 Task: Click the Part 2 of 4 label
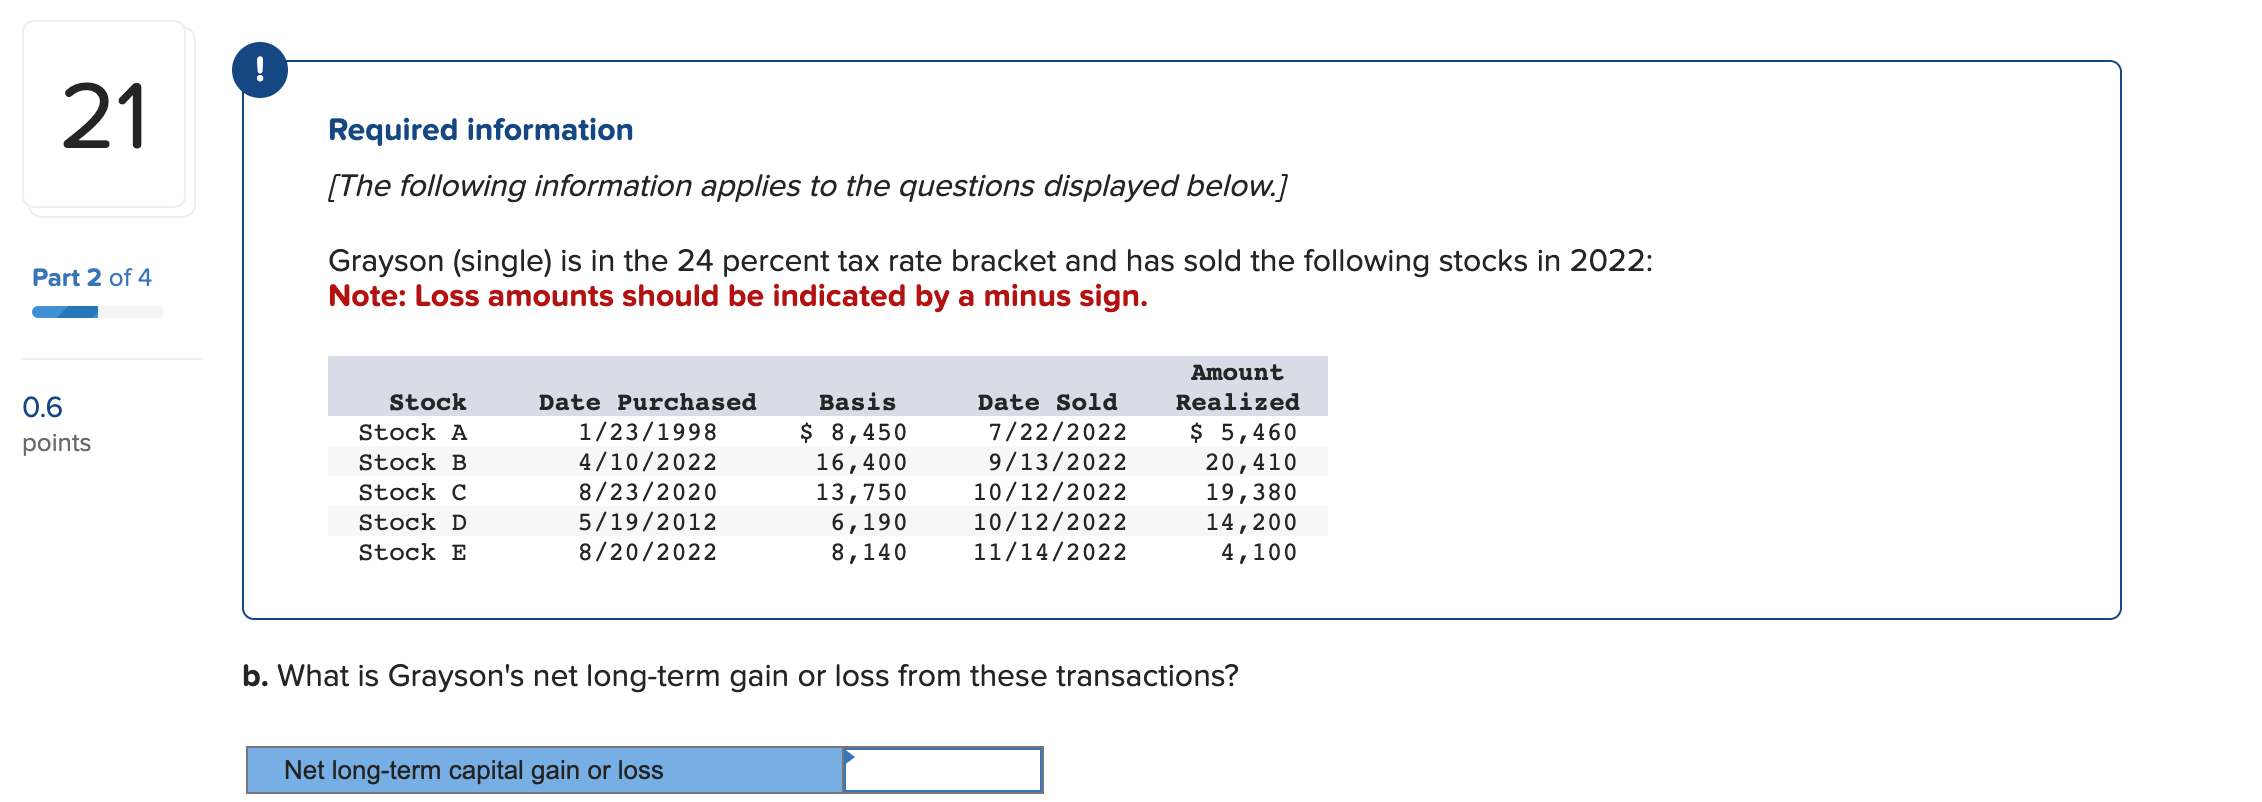click(92, 277)
